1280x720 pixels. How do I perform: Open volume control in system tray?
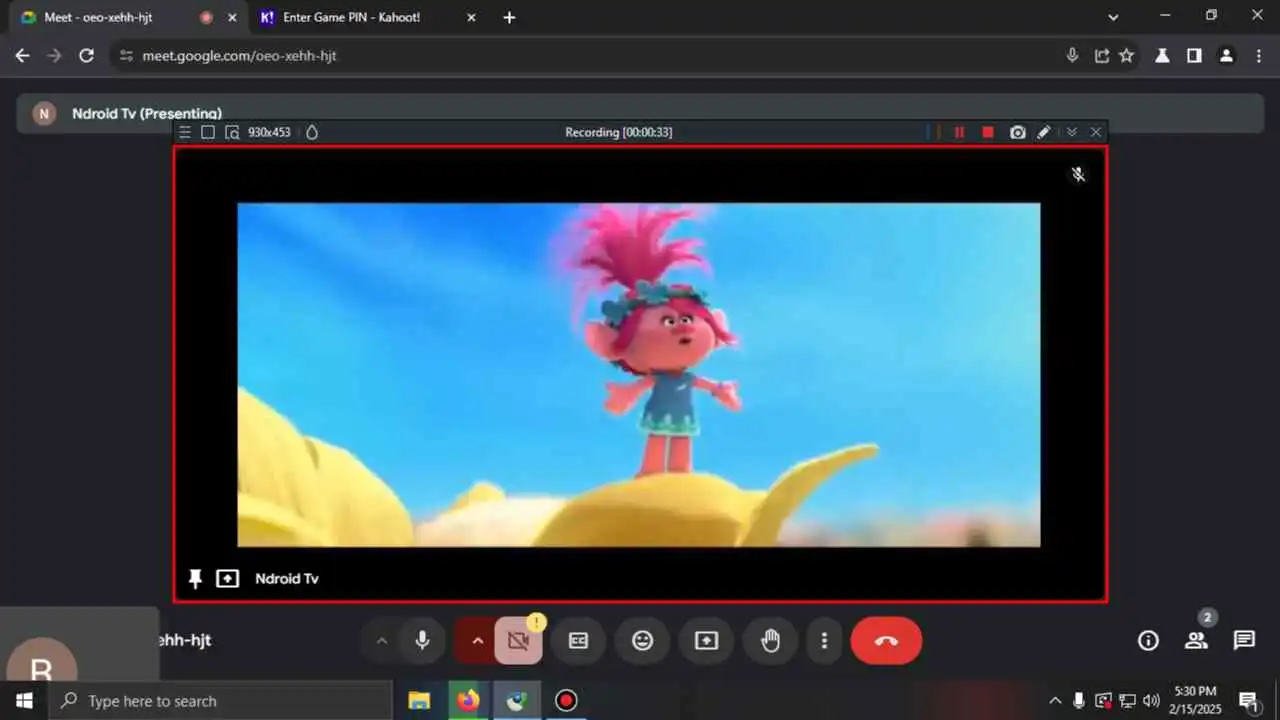tap(1151, 701)
